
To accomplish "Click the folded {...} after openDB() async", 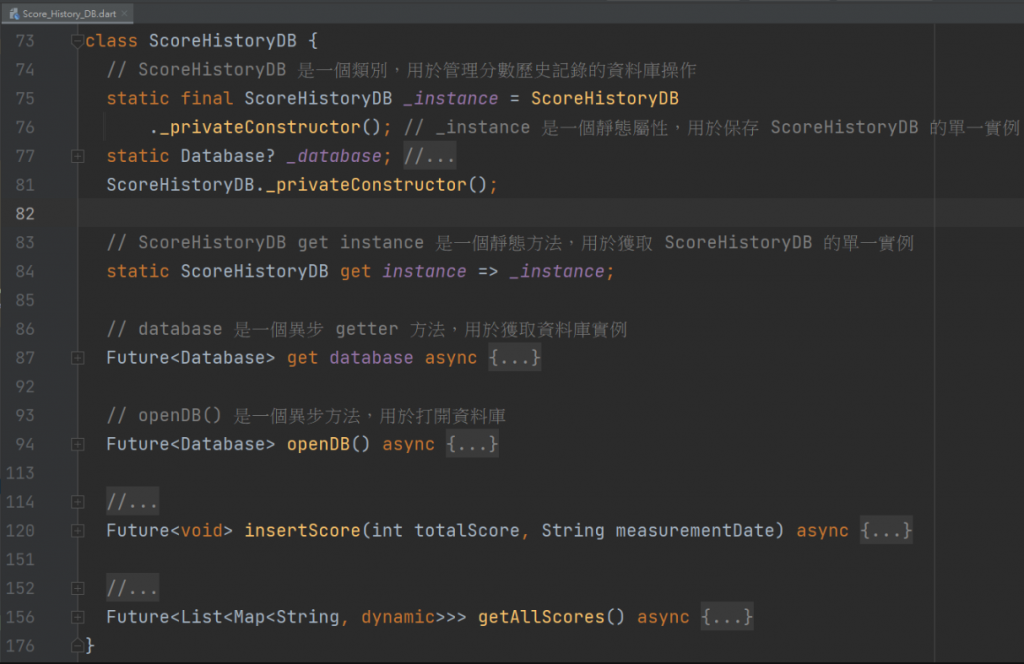I will coord(472,444).
